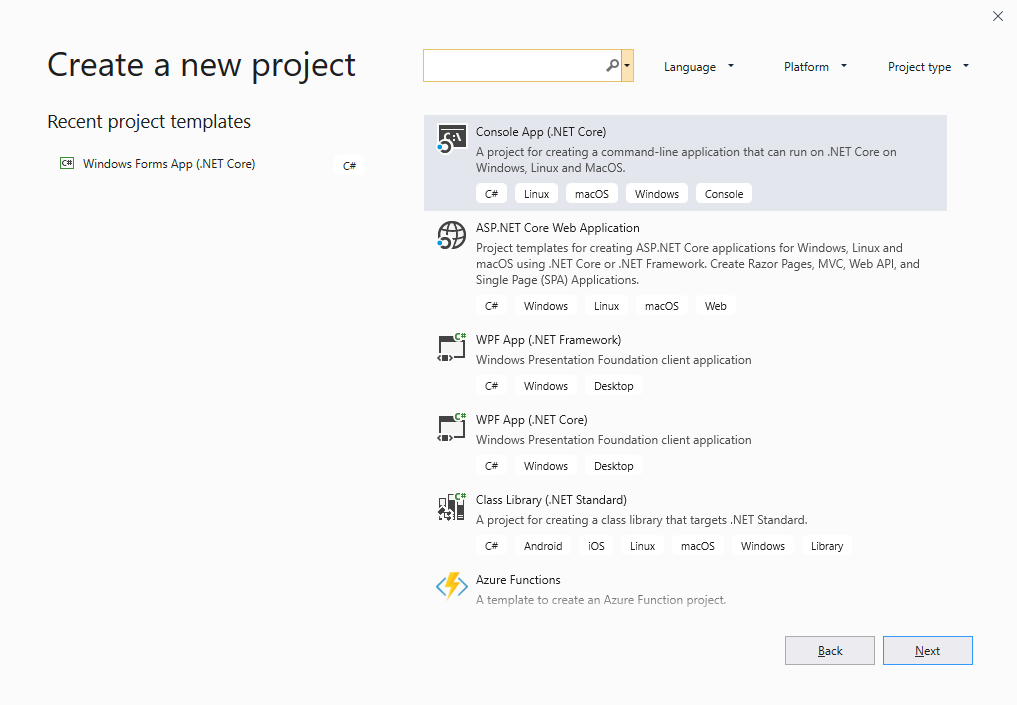1017x705 pixels.
Task: Click the macOS tag under Class Library
Action: pyautogui.click(x=698, y=546)
